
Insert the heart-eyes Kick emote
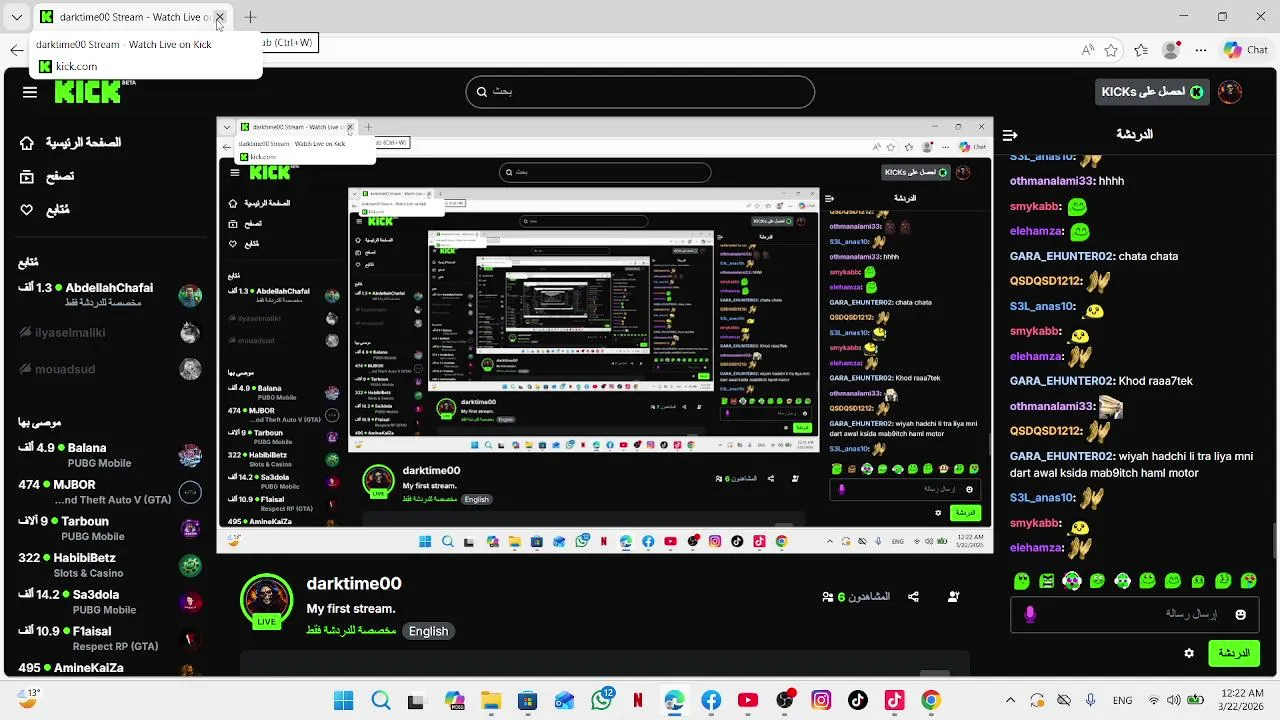tap(1248, 581)
